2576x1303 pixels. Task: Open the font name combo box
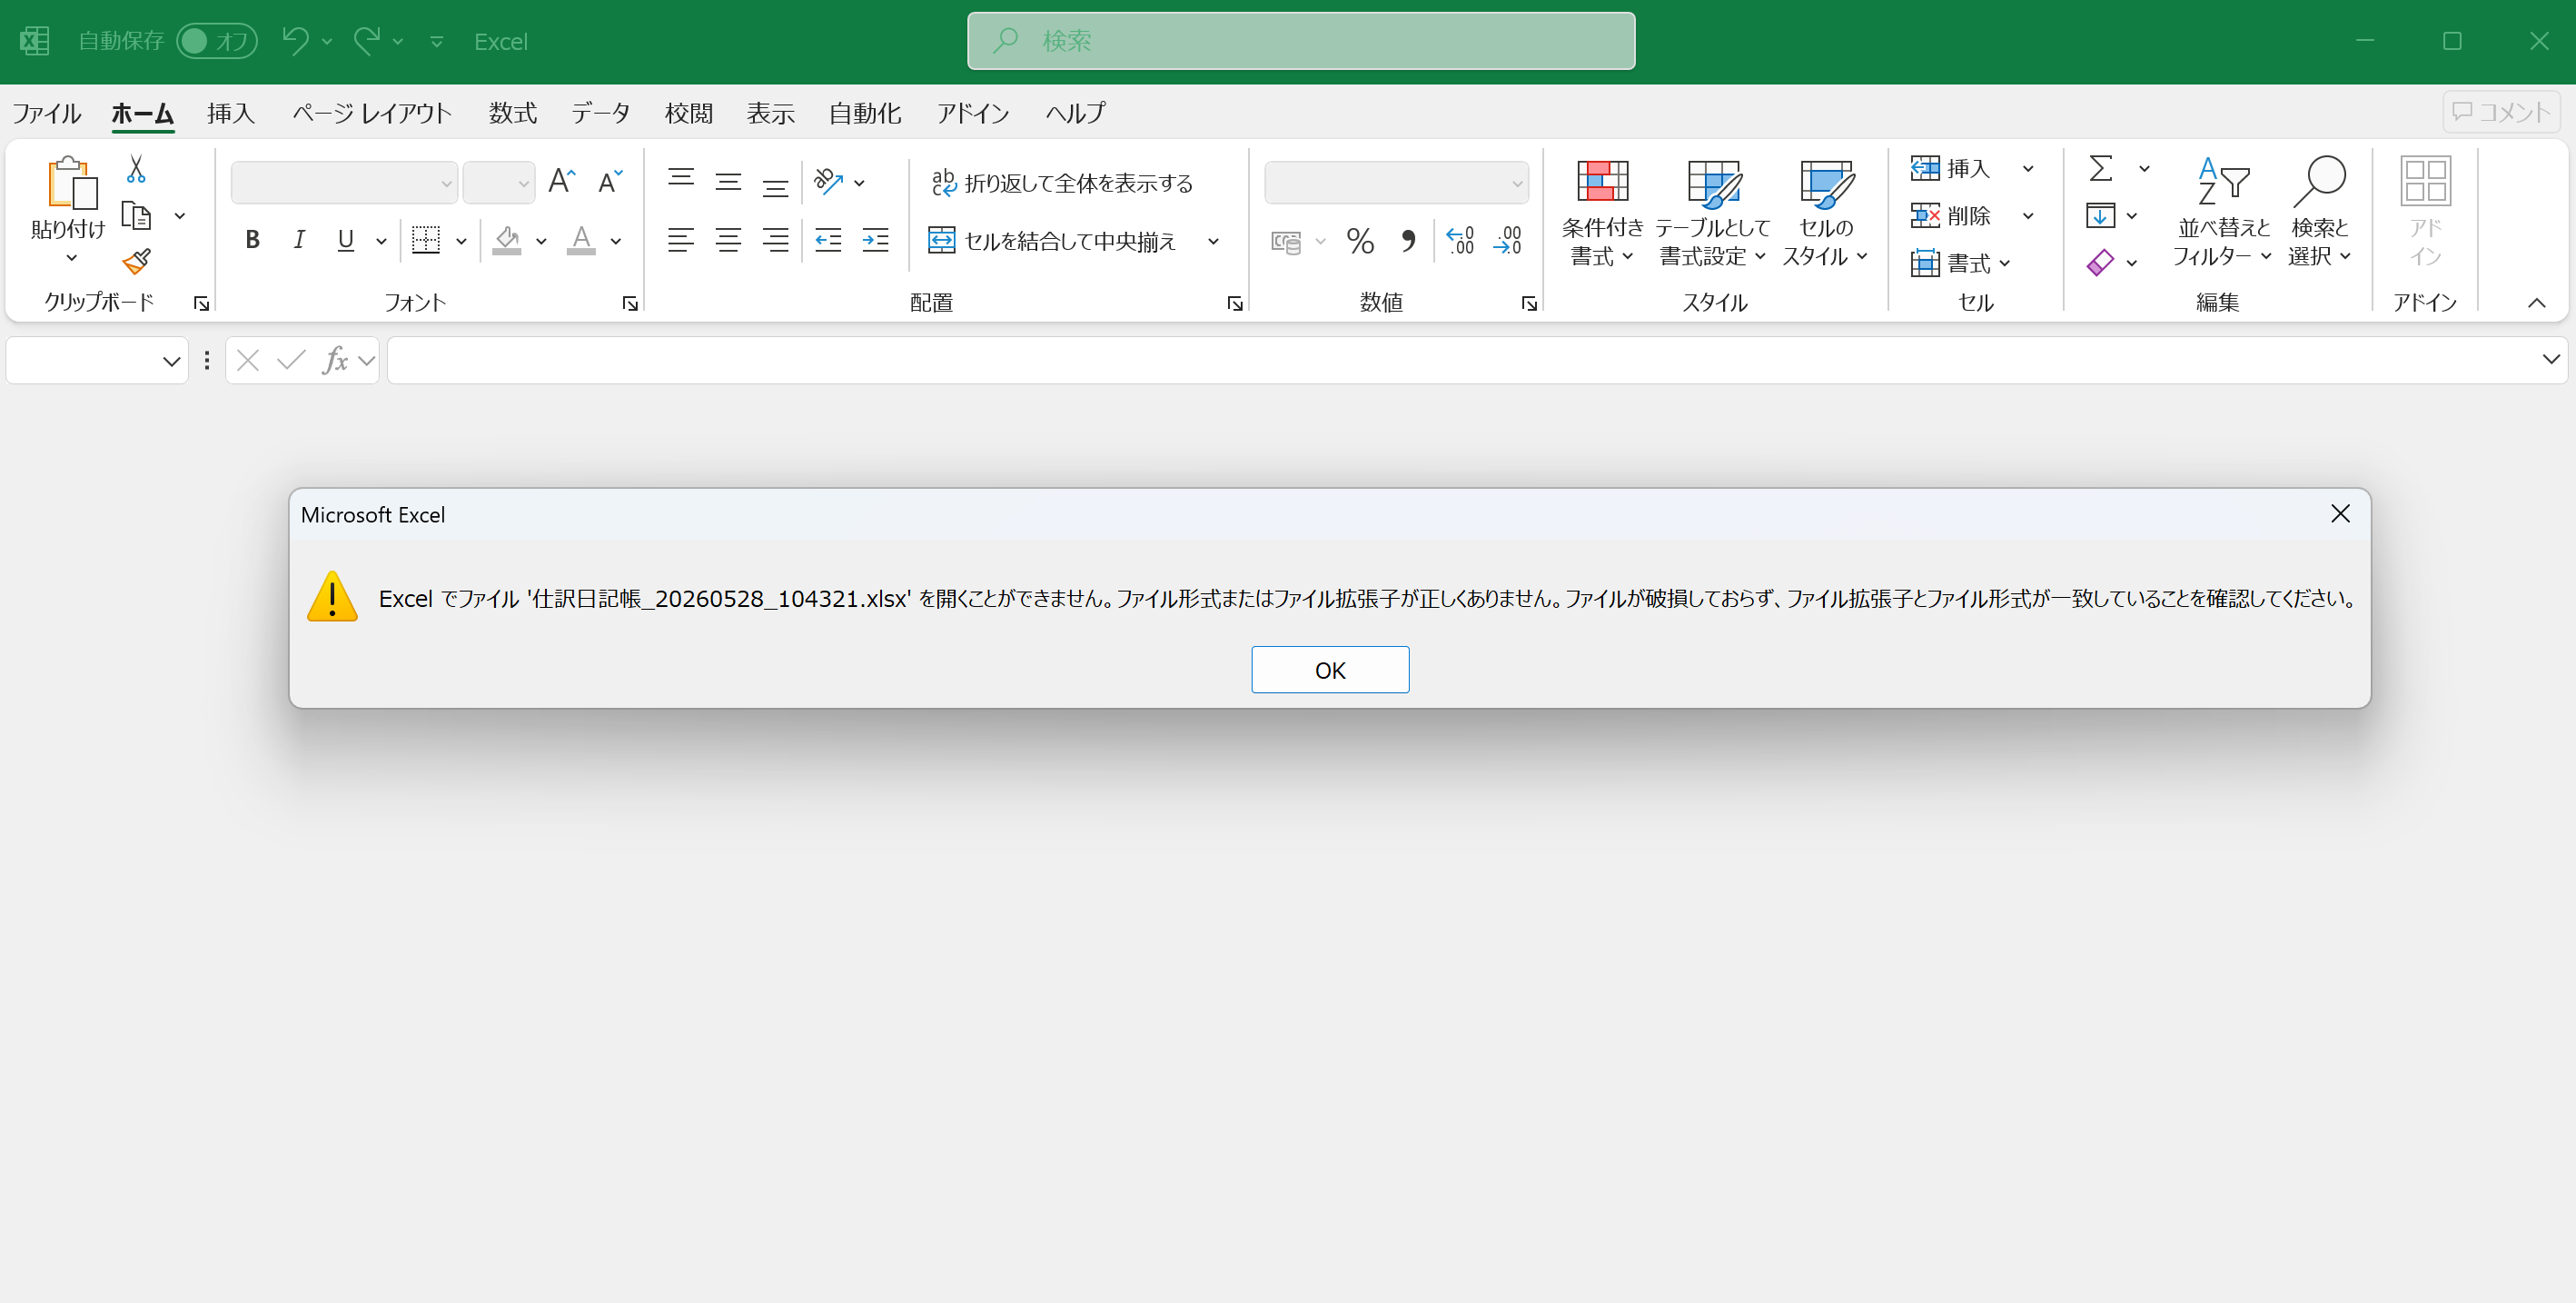point(344,183)
